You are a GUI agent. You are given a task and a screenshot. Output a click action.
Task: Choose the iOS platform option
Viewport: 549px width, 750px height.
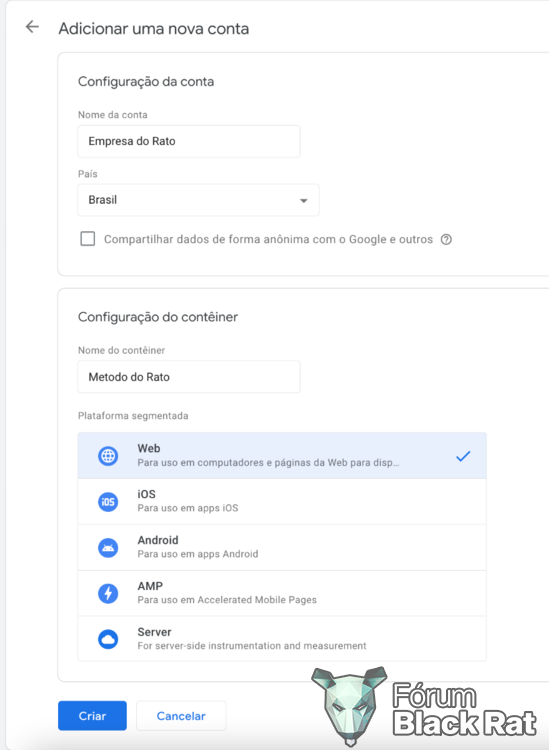282,502
